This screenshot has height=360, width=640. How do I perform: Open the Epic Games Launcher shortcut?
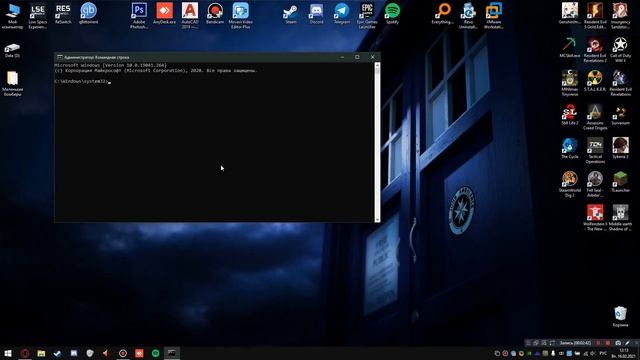click(367, 15)
